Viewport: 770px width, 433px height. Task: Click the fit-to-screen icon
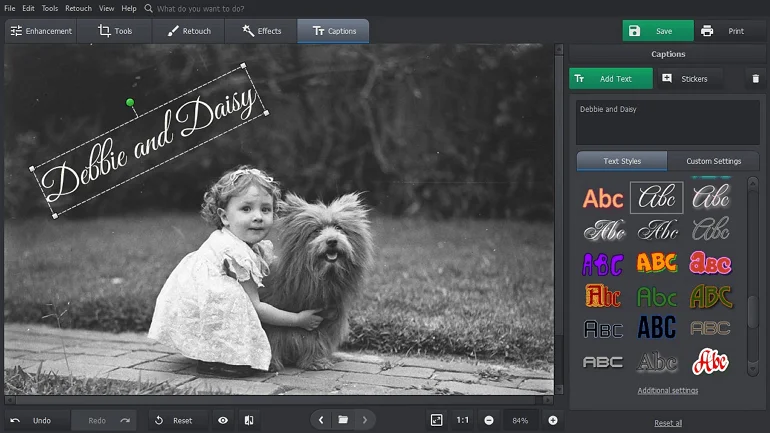[x=437, y=420]
